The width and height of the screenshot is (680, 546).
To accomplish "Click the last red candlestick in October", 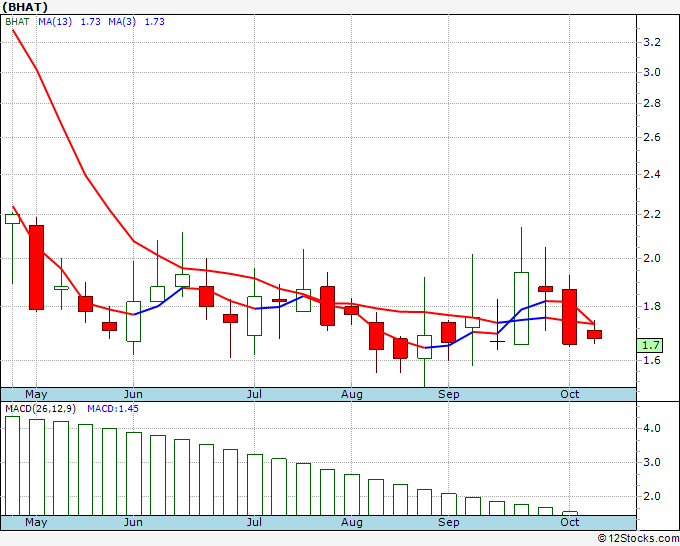I will coord(594,334).
